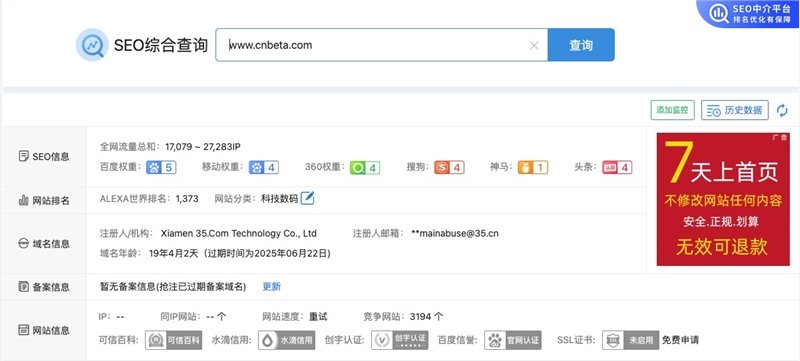Click the 竞争网站 count 3194 个

(x=426, y=317)
